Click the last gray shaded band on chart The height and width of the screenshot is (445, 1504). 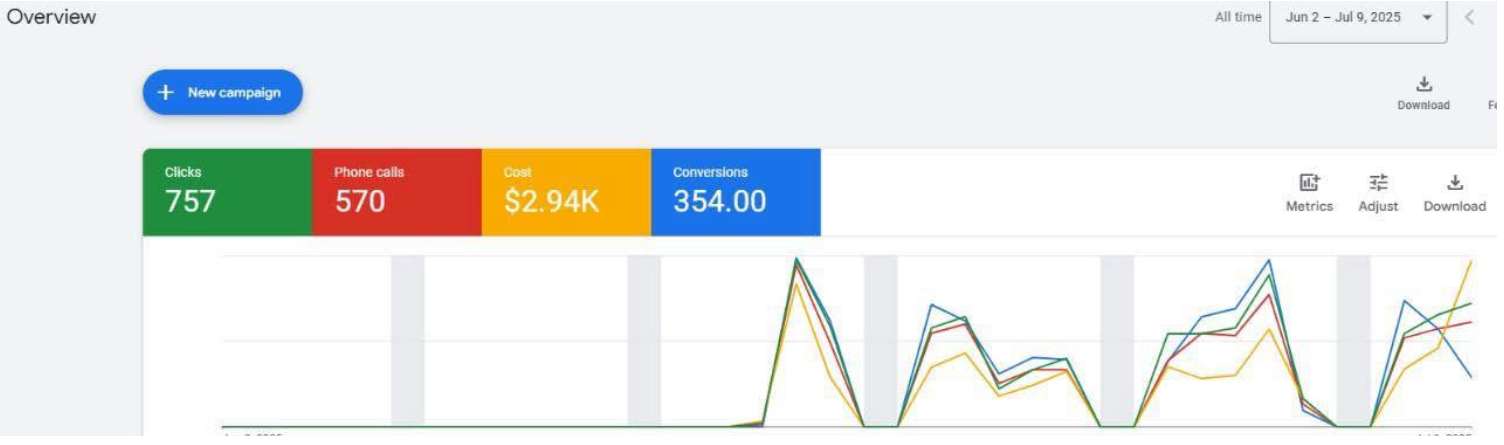1353,340
